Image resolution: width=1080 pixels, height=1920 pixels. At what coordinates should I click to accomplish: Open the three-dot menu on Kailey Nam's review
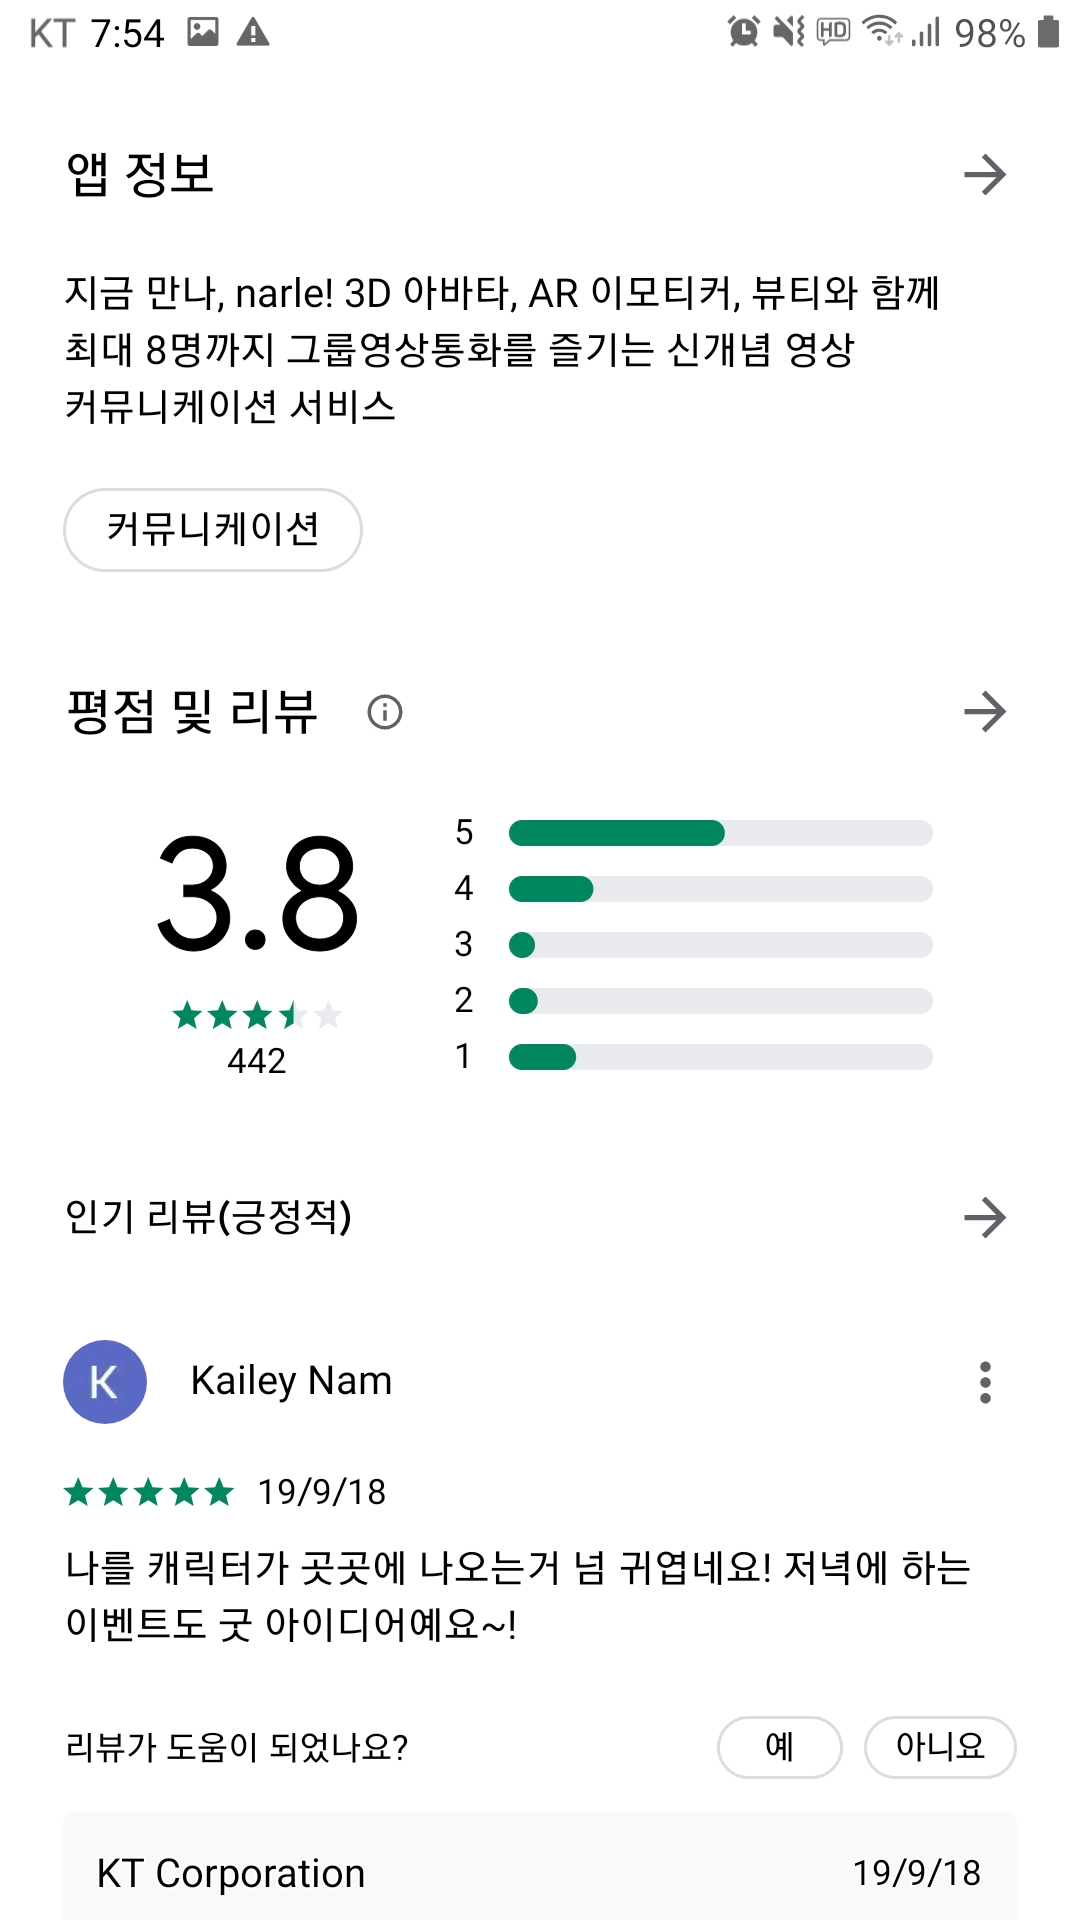tap(985, 1382)
